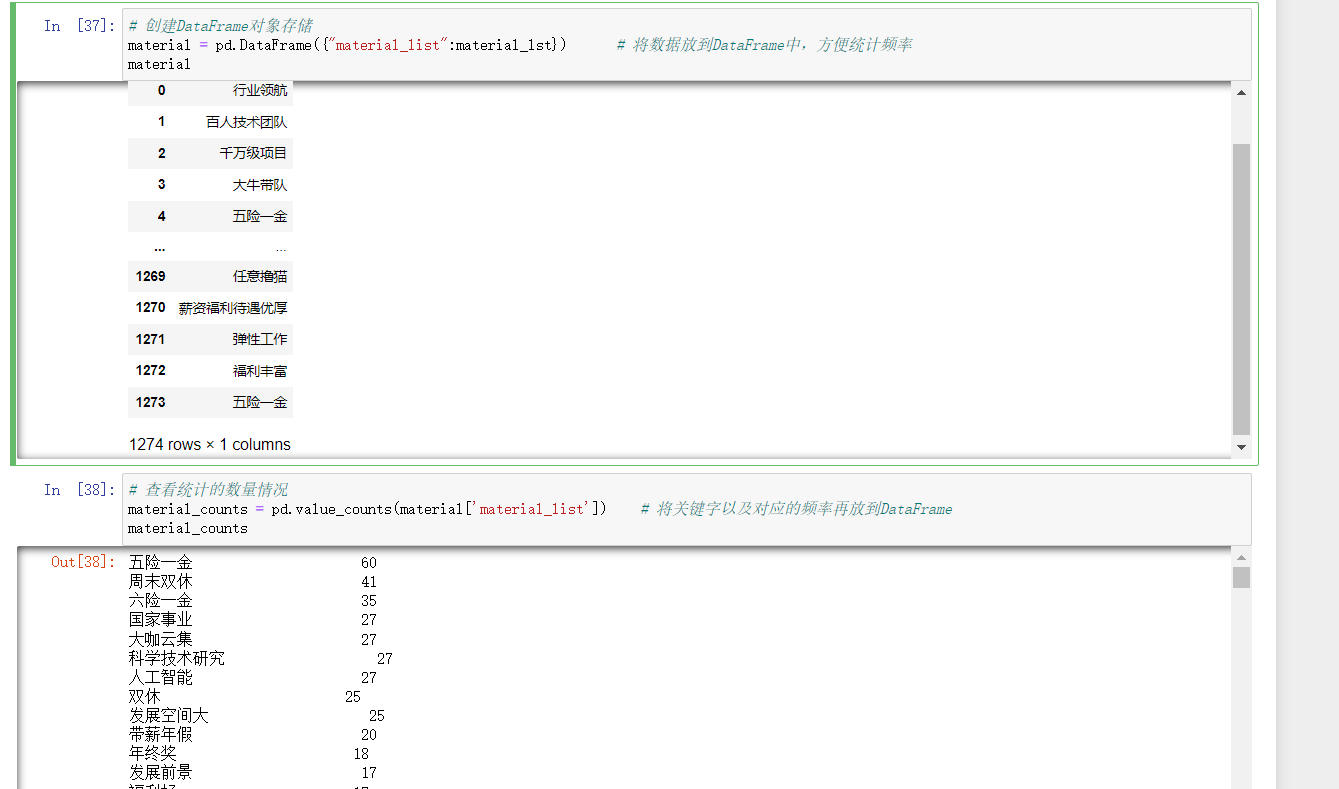
Task: Click the Out[38] output prompt
Action: coord(83,562)
